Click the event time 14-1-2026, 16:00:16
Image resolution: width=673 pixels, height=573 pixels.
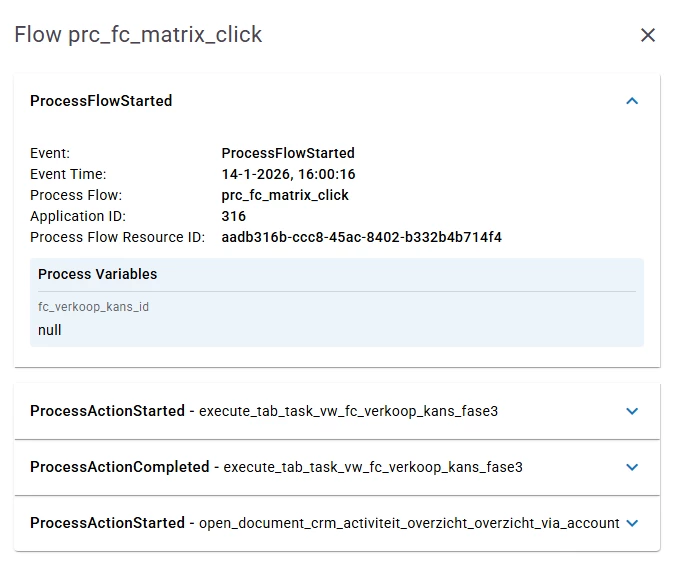pos(288,174)
